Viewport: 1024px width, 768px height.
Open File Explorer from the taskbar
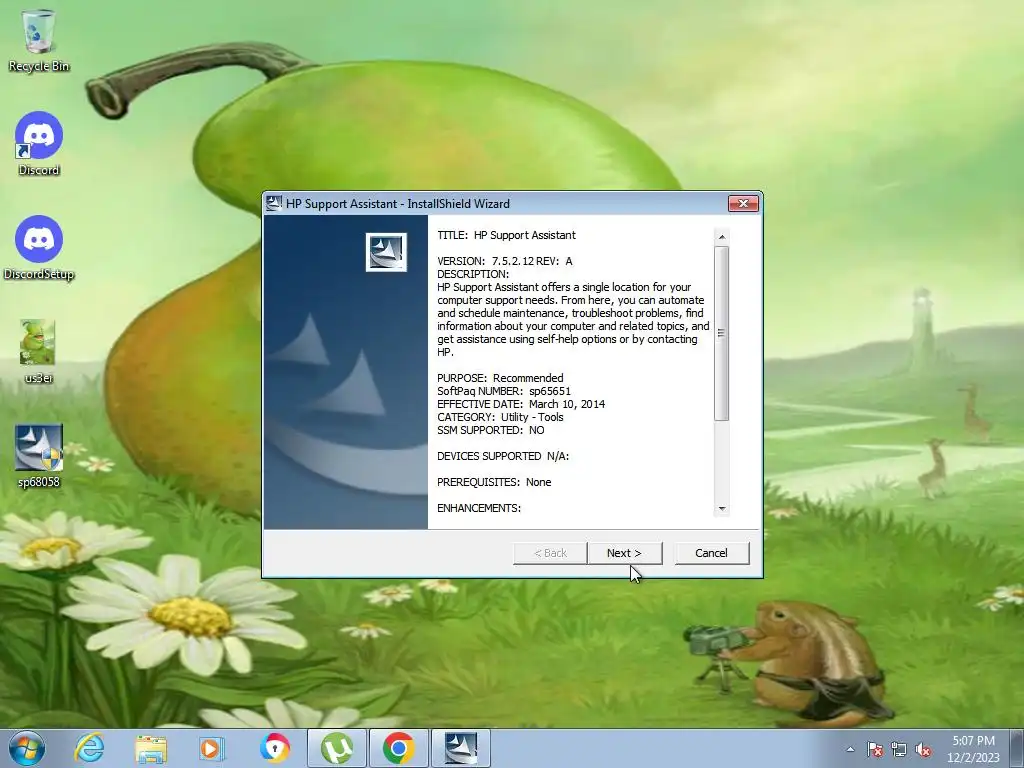point(151,748)
